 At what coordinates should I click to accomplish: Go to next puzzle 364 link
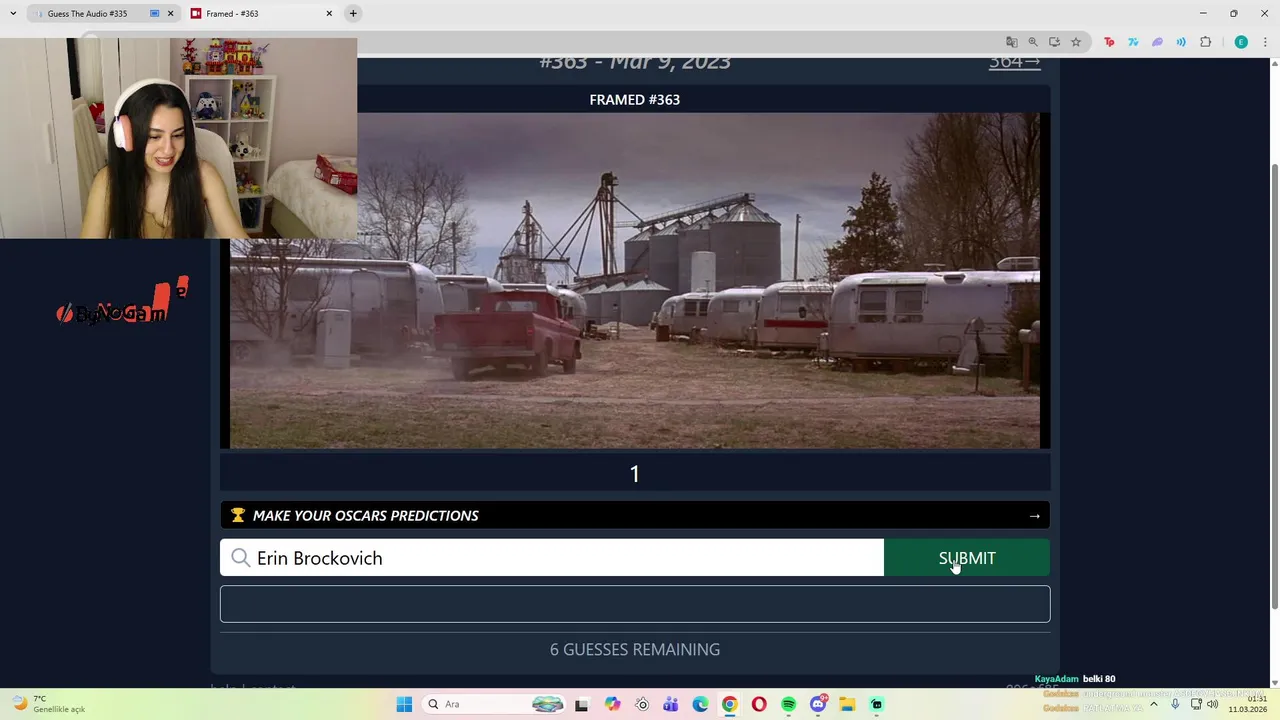[x=1014, y=62]
